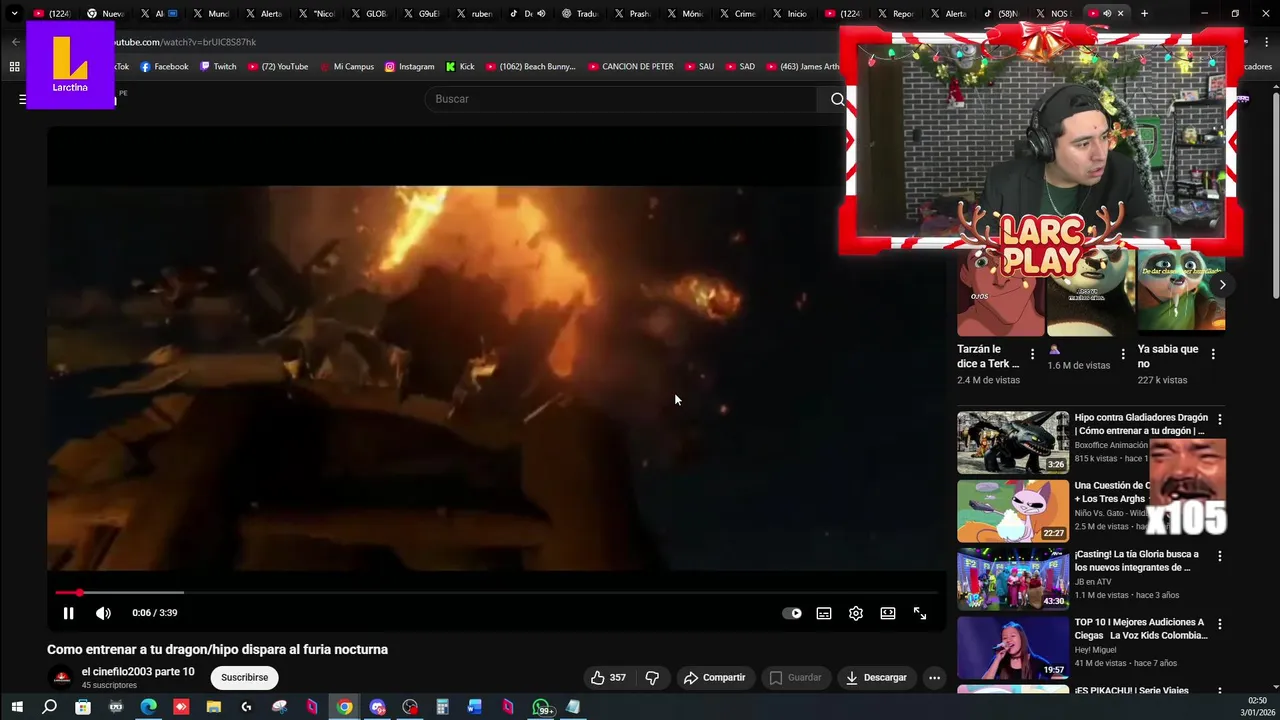Open the TOP 10 La Voz Kids thumbnail
1280x720 pixels.
[1013, 646]
